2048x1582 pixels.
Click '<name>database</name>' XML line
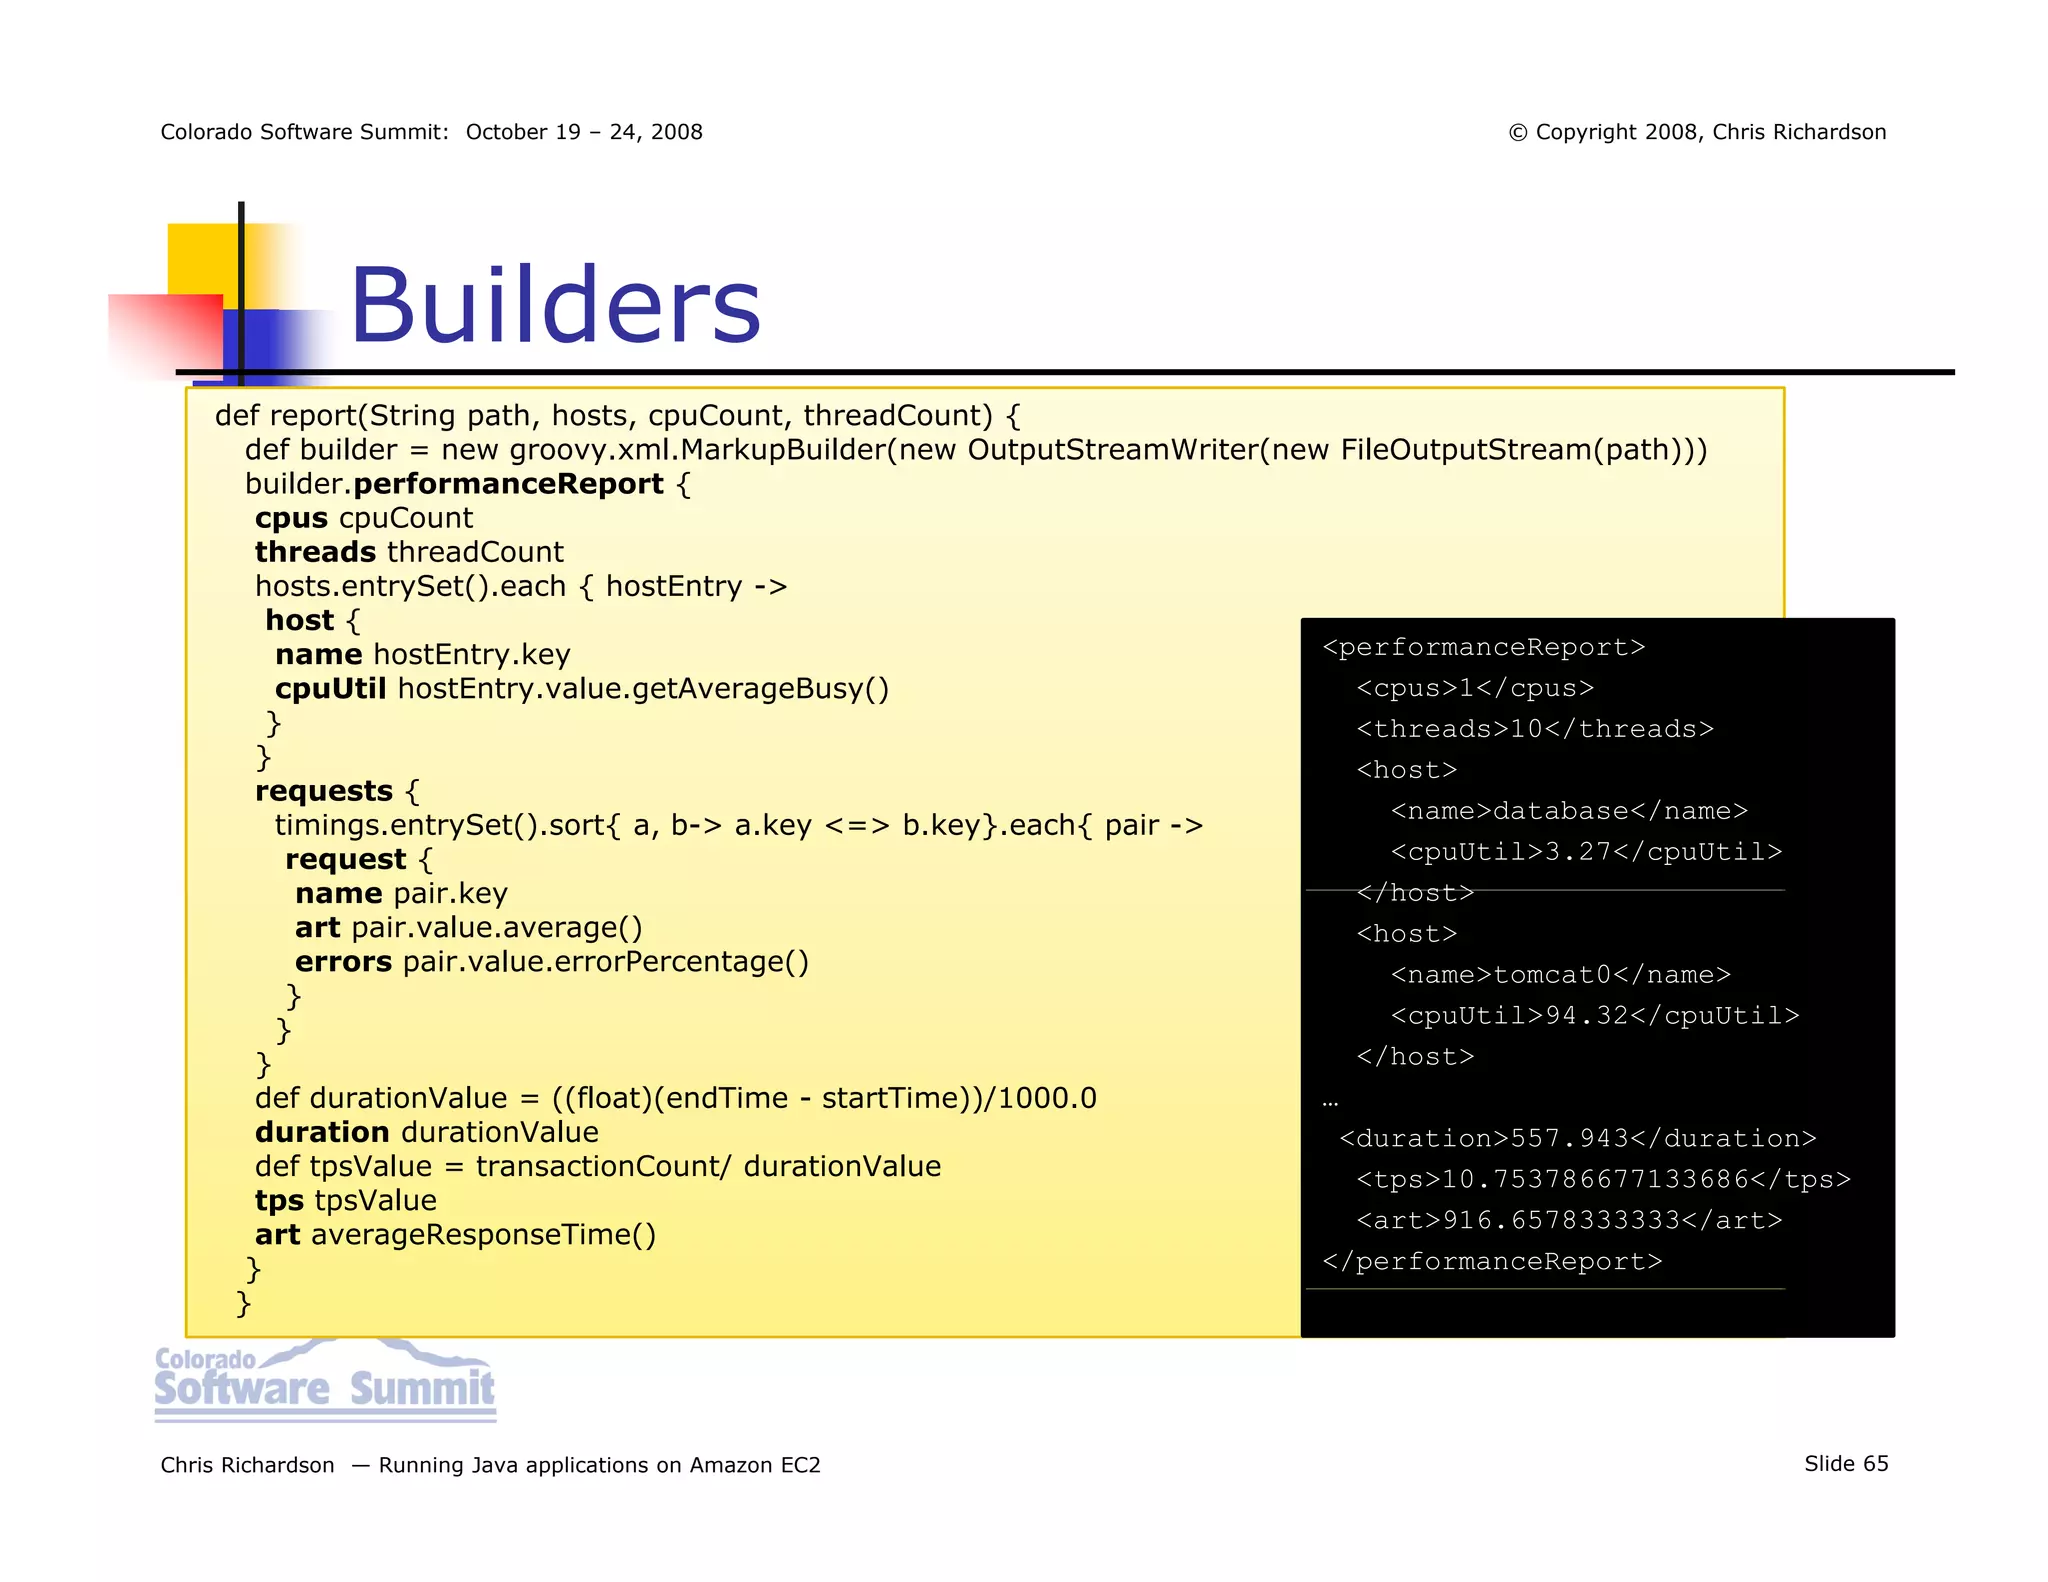coord(1569,811)
